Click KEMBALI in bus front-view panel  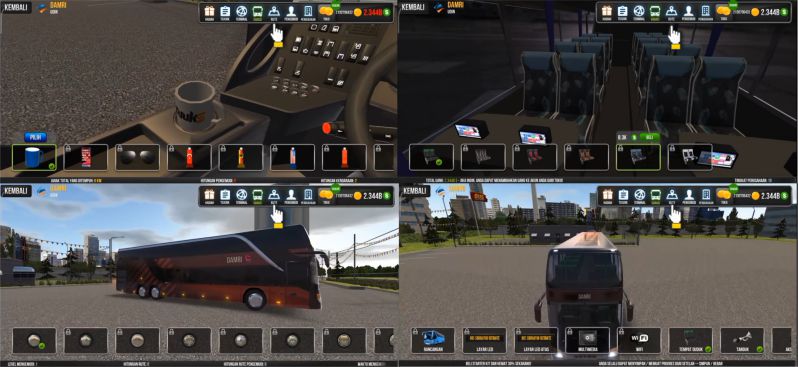415,191
